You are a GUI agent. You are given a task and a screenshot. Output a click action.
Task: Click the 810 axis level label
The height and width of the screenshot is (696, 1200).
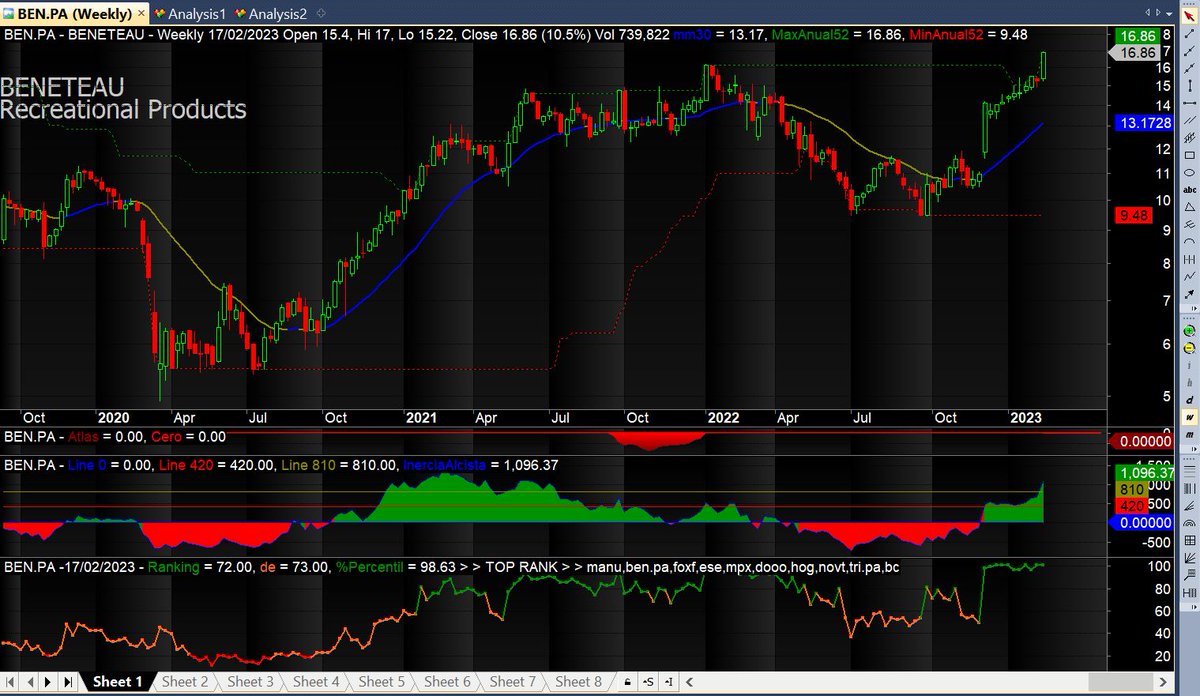click(x=1132, y=490)
